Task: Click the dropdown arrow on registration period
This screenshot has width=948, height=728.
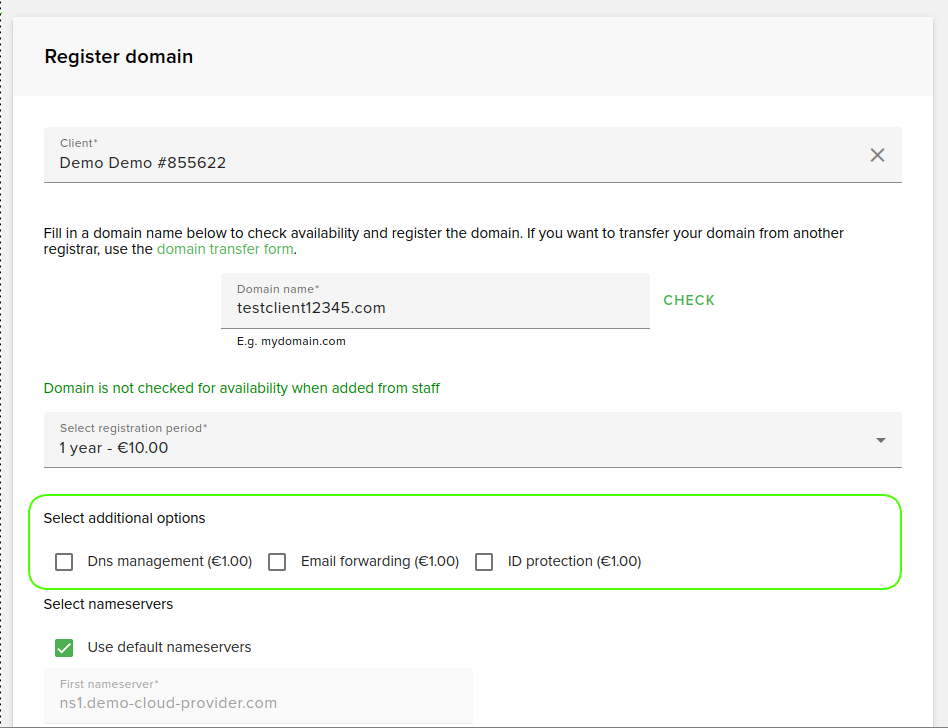Action: [x=881, y=439]
